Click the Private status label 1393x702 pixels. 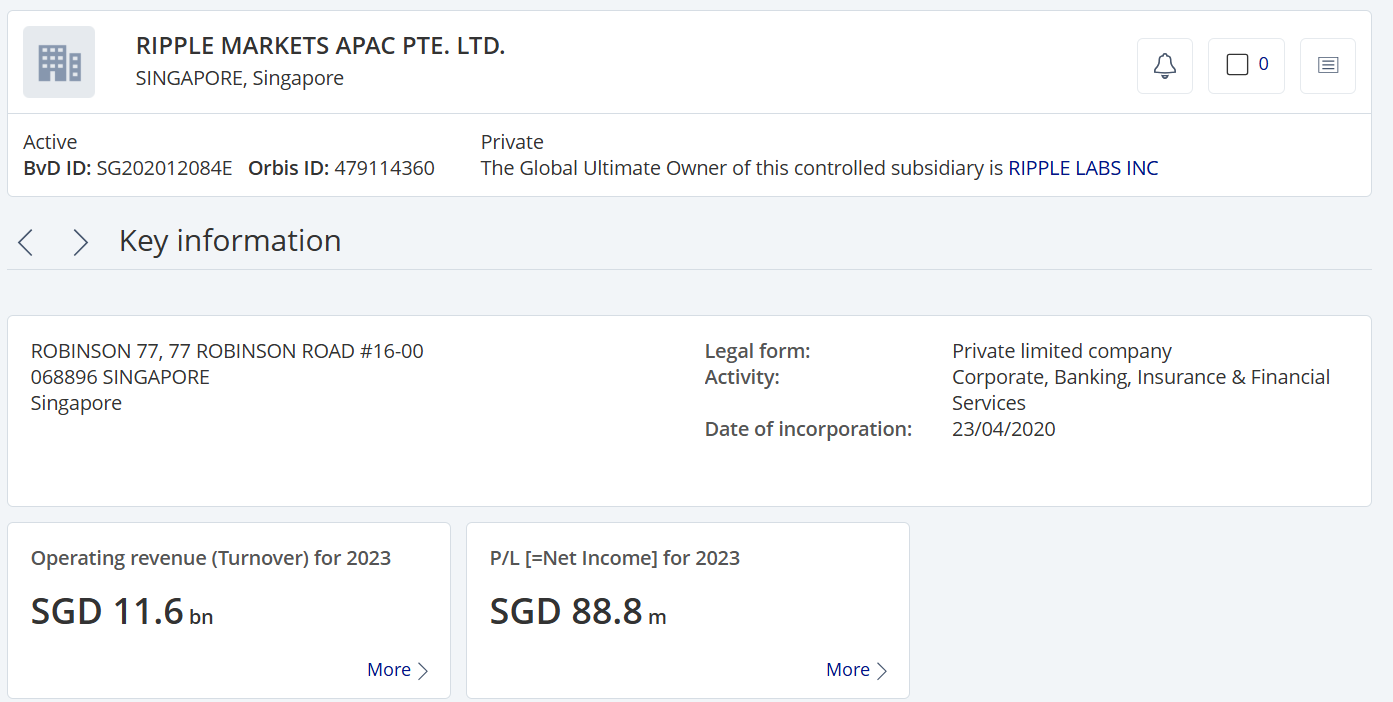(x=512, y=142)
